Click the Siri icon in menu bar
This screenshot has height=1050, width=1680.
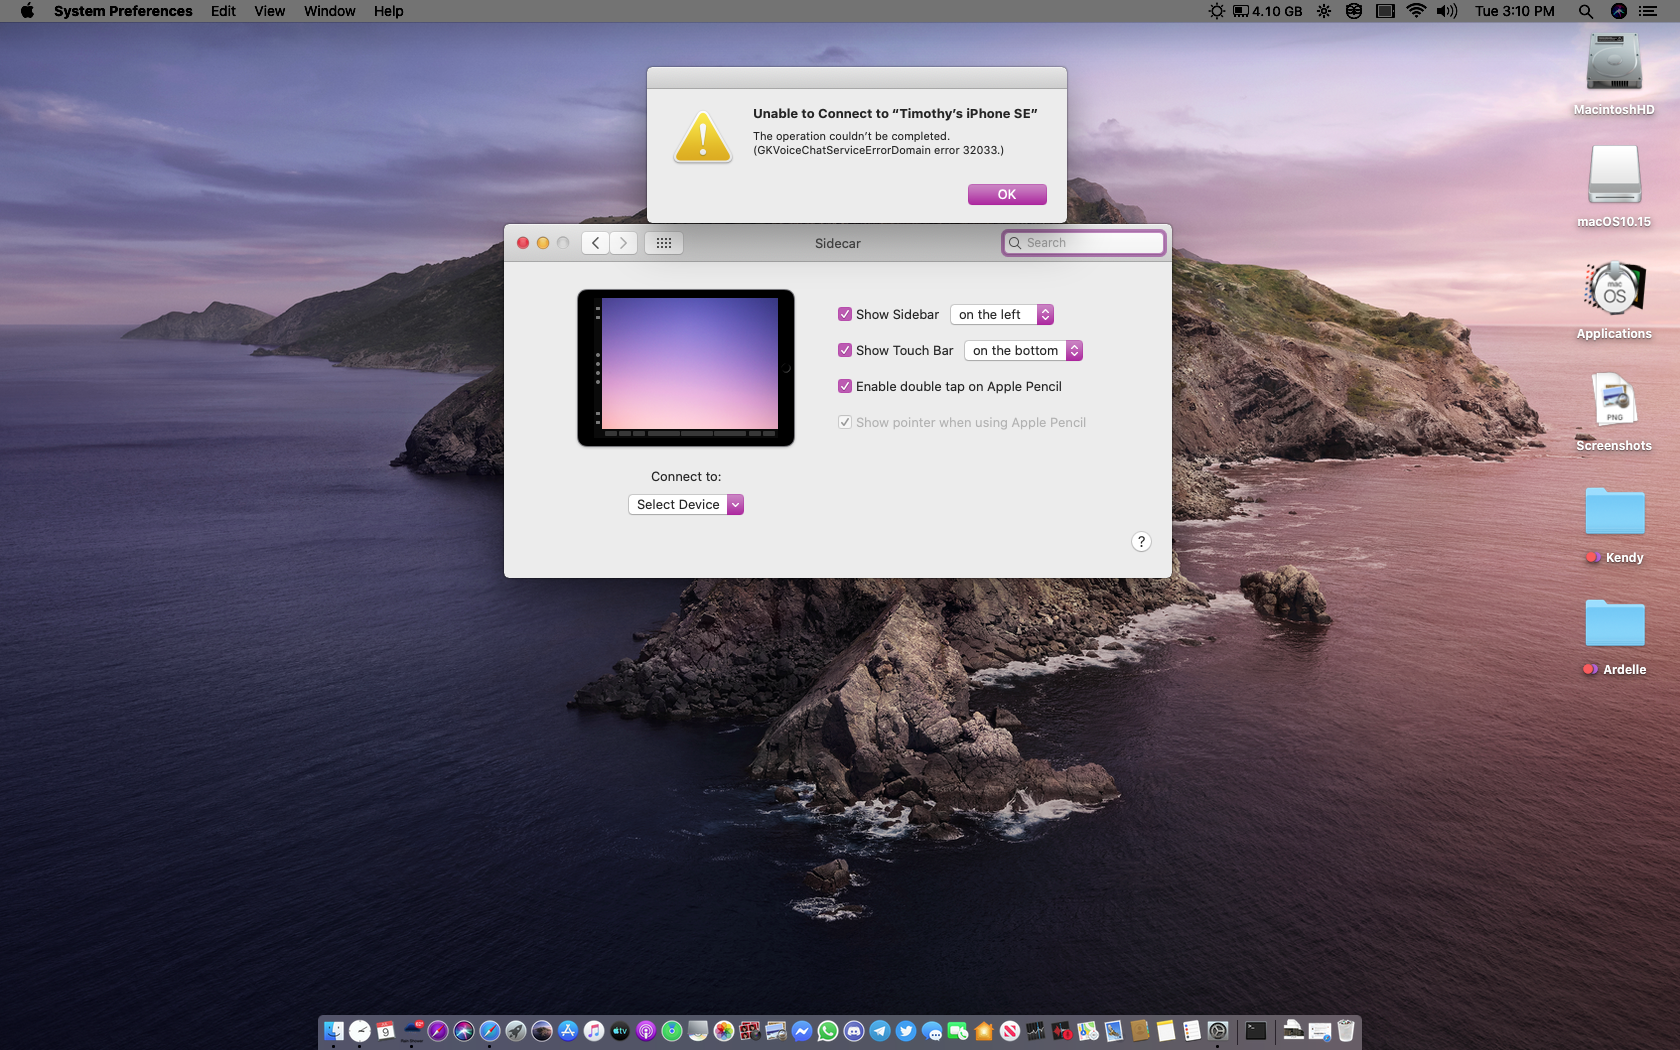pos(1619,11)
